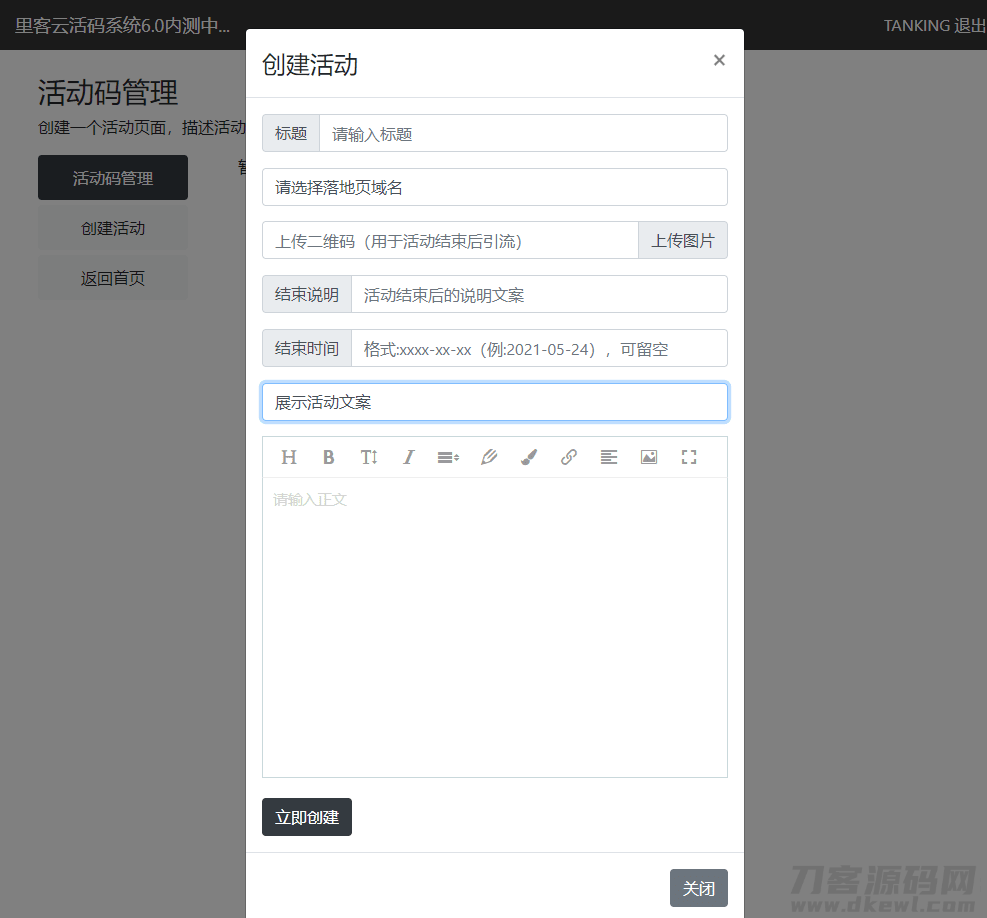Select the brush color tool
Image resolution: width=987 pixels, height=918 pixels.
(528, 457)
